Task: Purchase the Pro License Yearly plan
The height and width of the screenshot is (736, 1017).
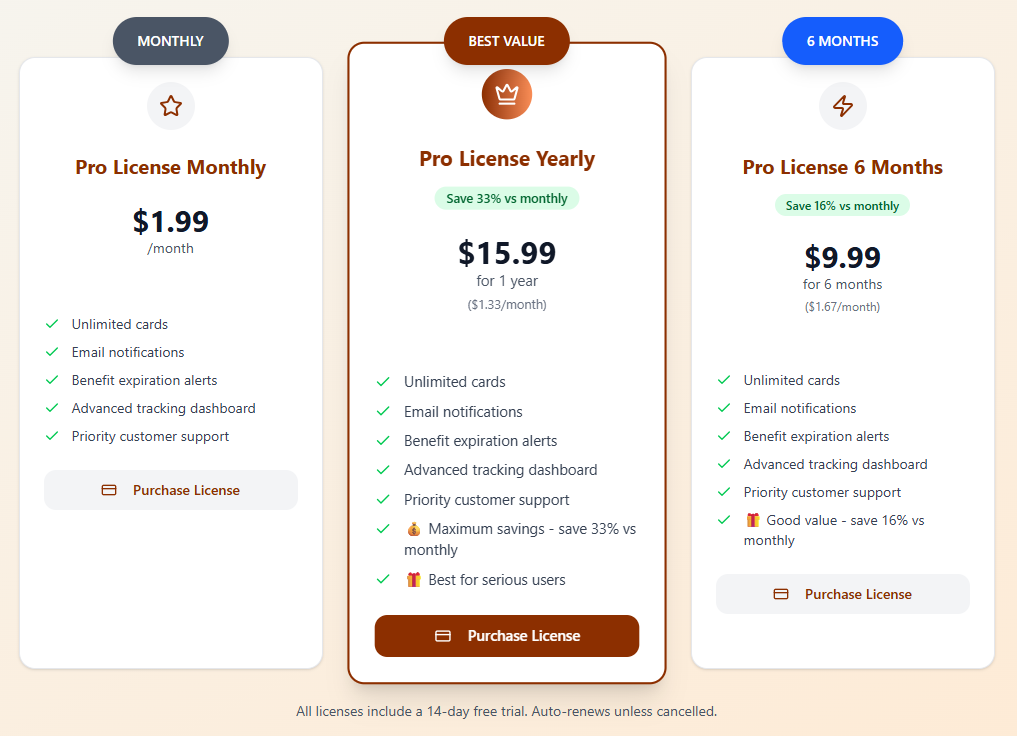Action: click(x=506, y=635)
